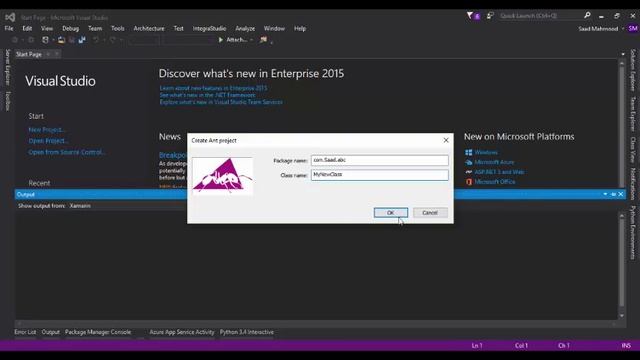Open the Server Explorer side tab
640x360 pixels.
pos(8,67)
